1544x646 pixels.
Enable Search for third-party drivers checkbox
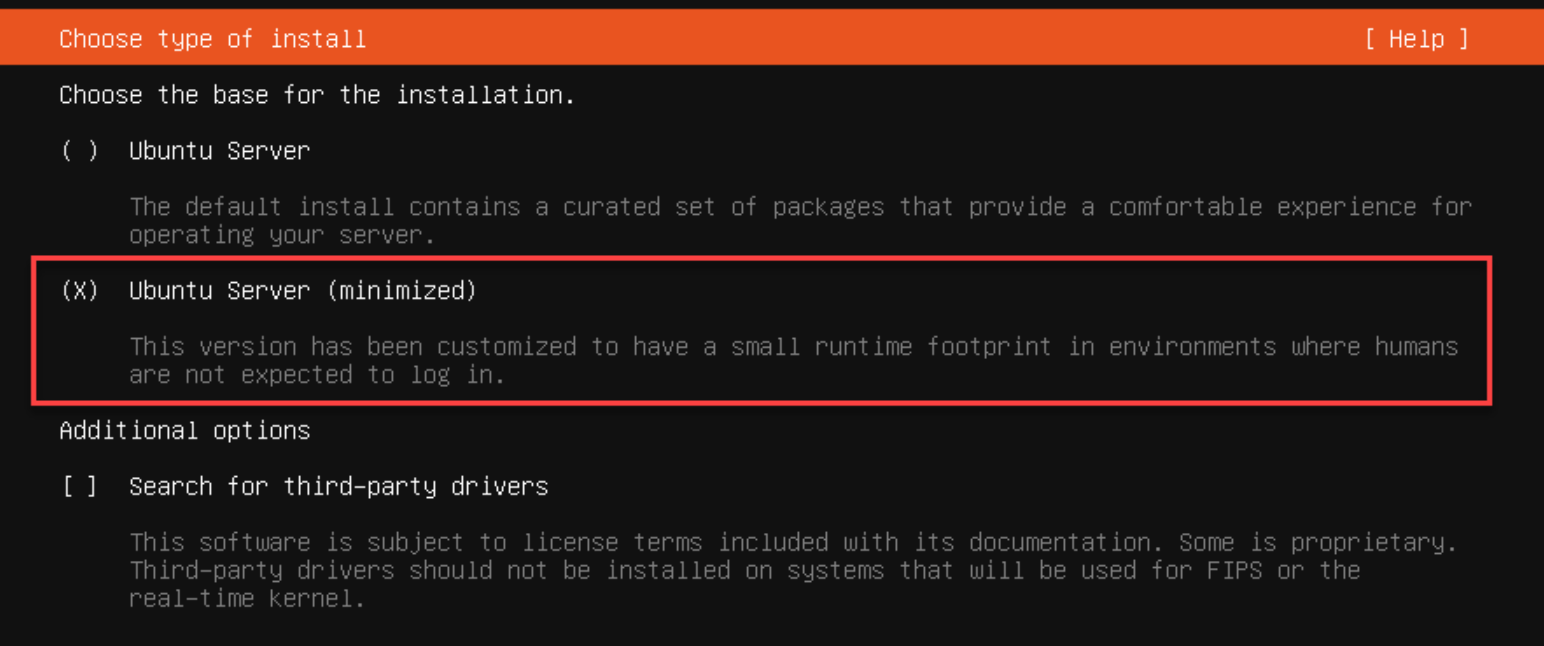coord(80,487)
